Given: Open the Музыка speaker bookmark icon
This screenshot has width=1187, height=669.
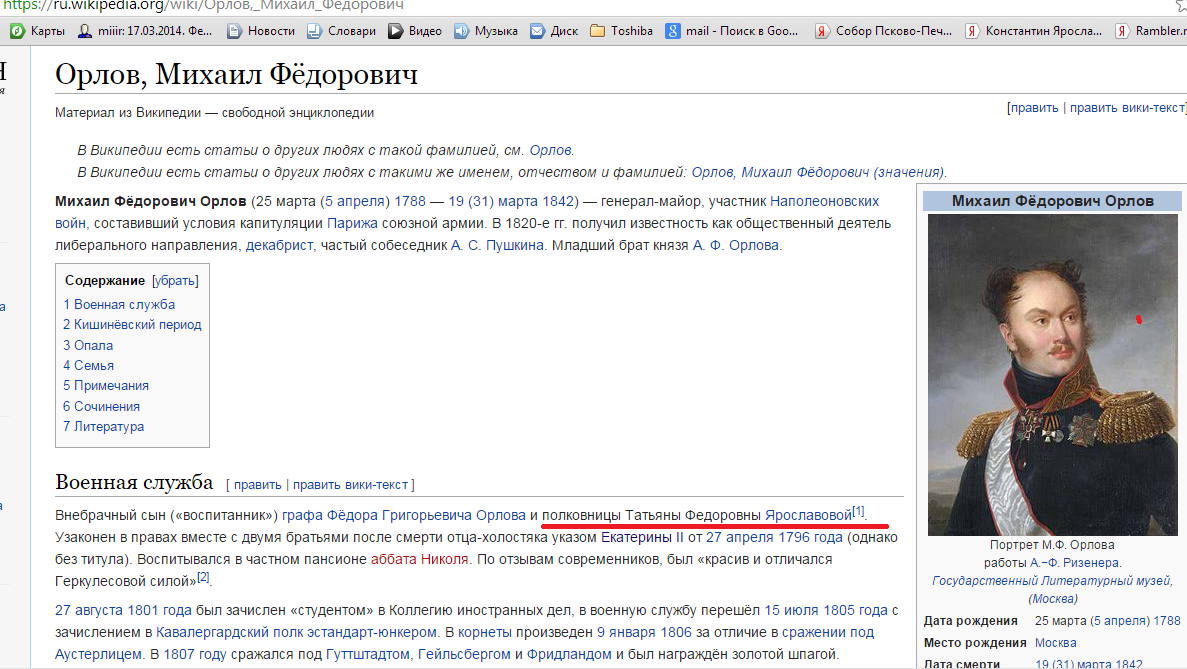Looking at the screenshot, I should pyautogui.click(x=461, y=31).
